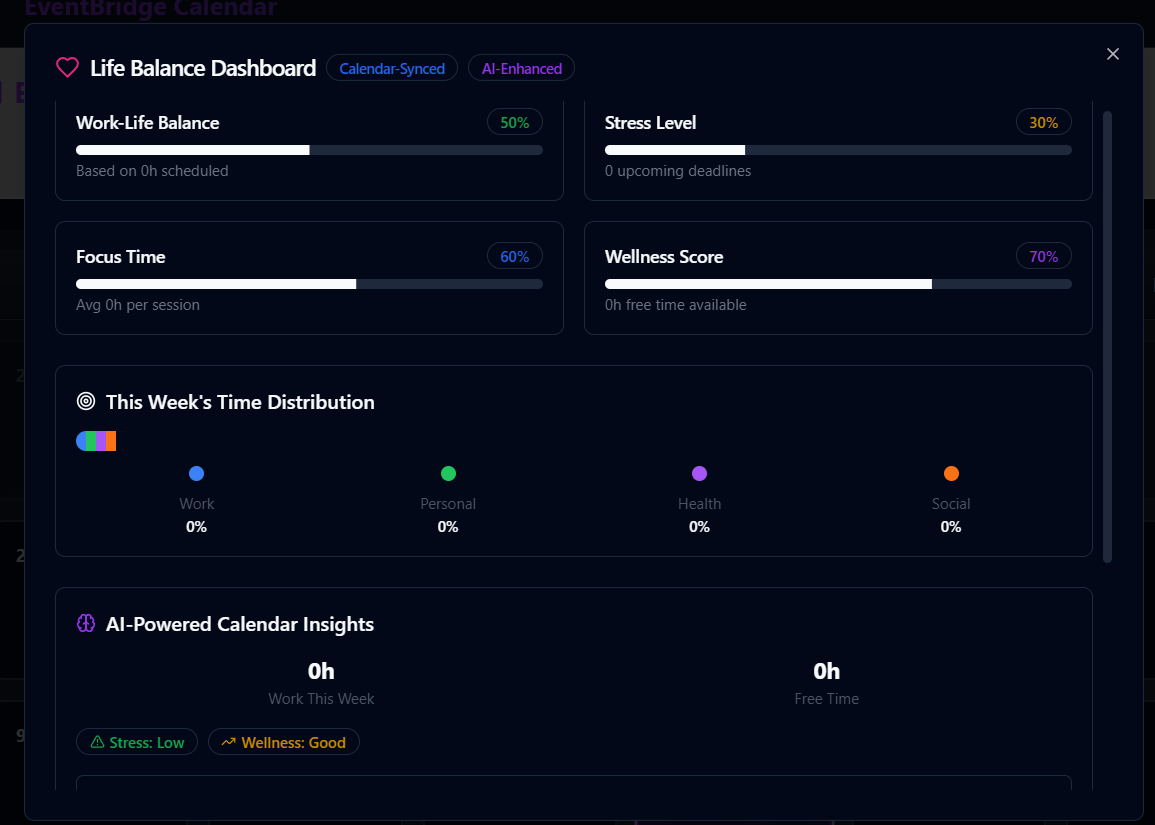
Task: Click the 'Stress Level' card title
Action: 650,123
